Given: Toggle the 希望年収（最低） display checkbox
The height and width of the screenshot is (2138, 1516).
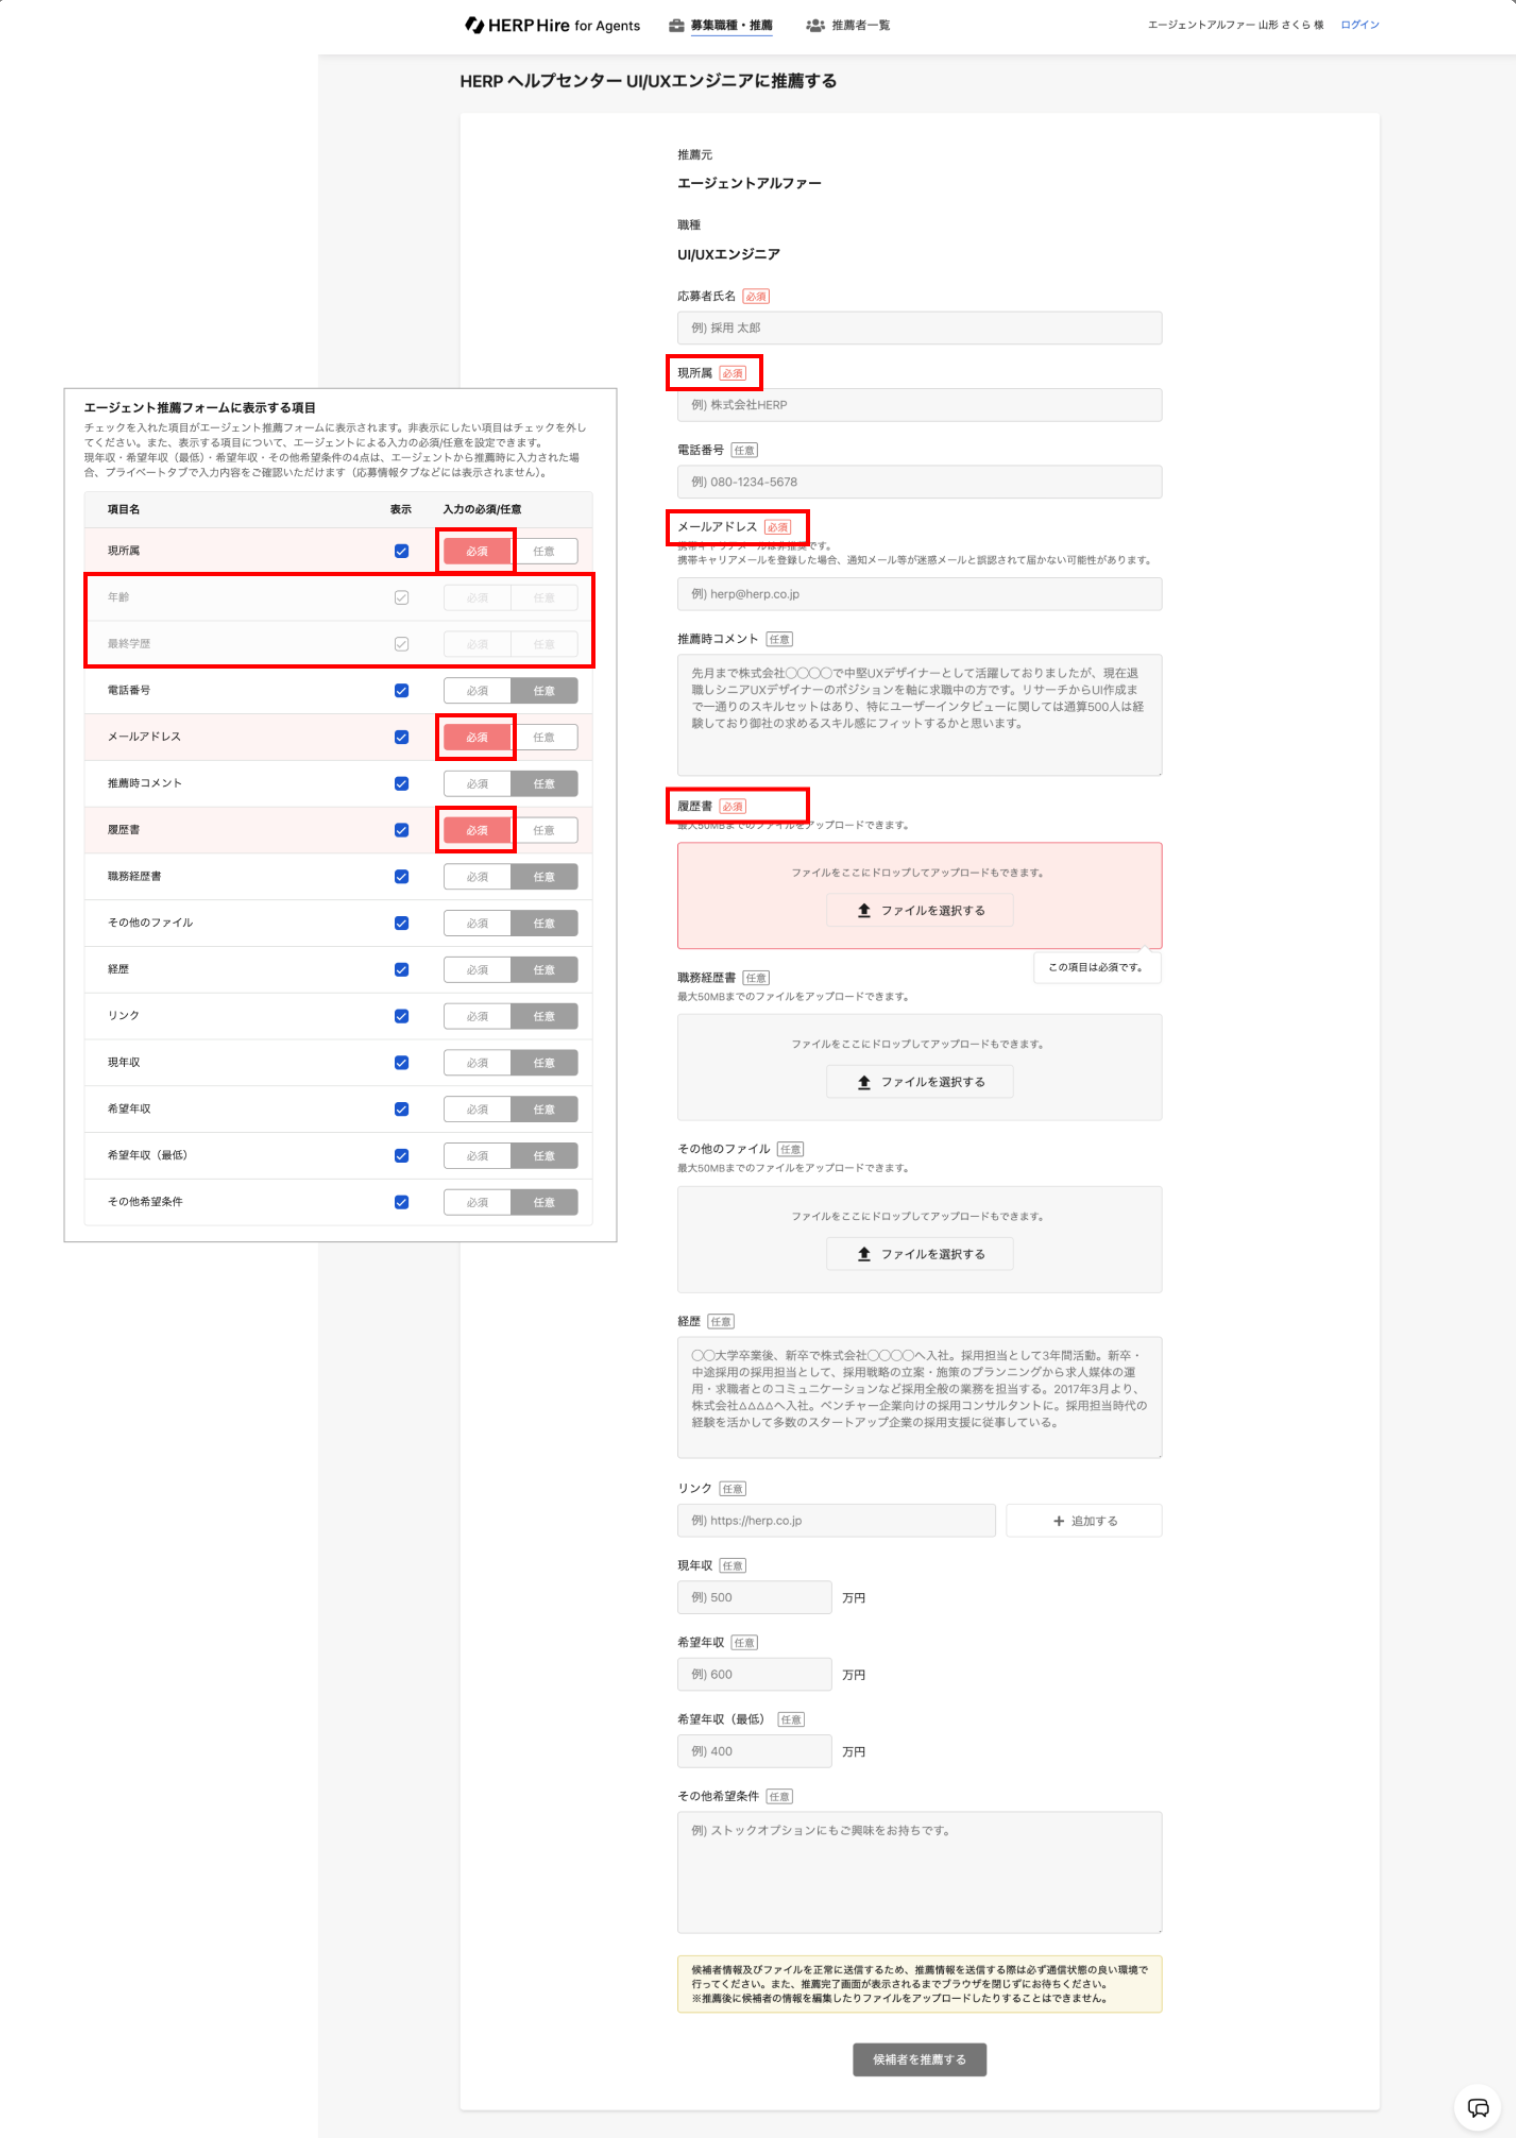Looking at the screenshot, I should (401, 1155).
